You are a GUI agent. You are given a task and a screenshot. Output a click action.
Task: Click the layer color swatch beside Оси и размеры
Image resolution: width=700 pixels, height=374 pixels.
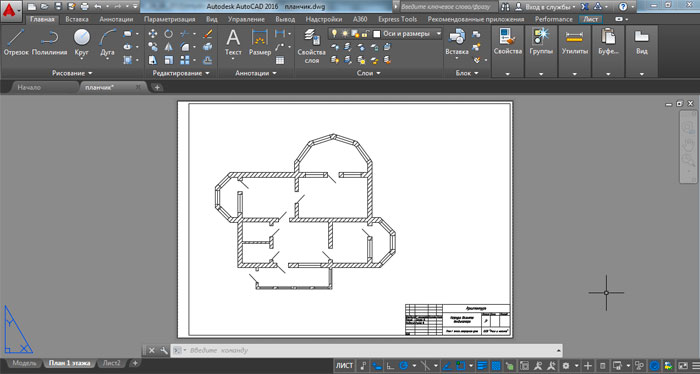[376, 34]
